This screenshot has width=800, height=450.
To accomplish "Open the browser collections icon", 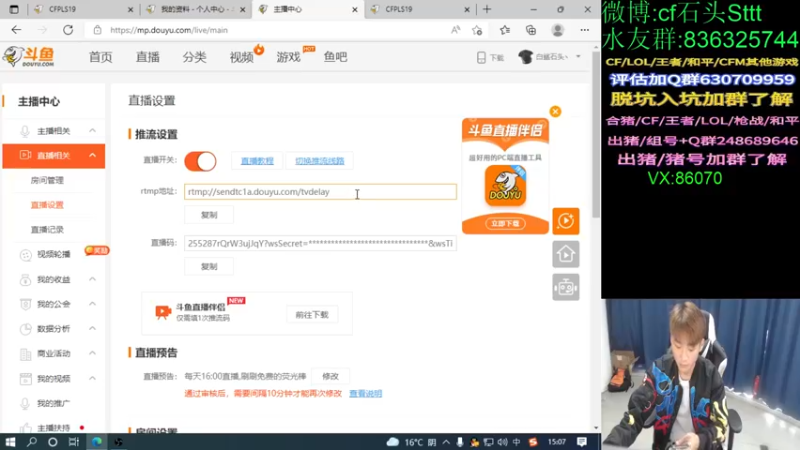I will tap(531, 30).
